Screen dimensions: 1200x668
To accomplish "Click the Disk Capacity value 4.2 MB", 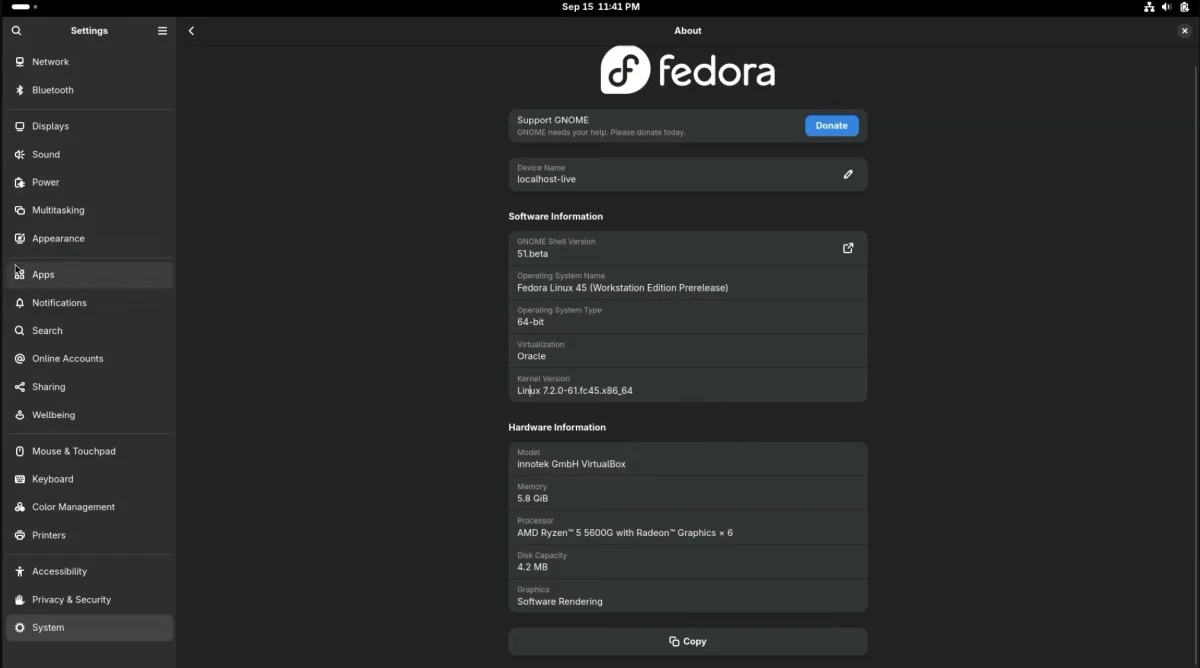I will [x=532, y=567].
